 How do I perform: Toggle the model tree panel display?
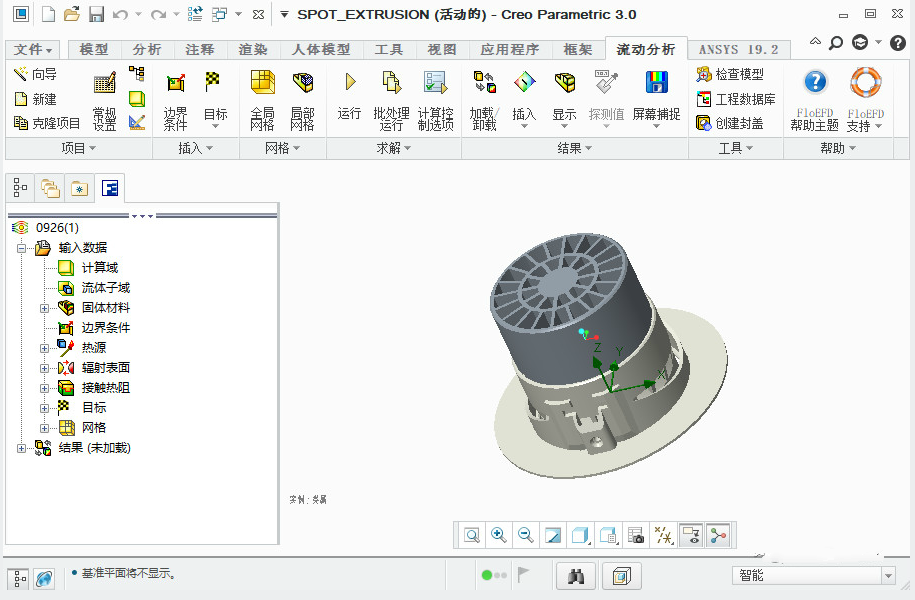18,577
